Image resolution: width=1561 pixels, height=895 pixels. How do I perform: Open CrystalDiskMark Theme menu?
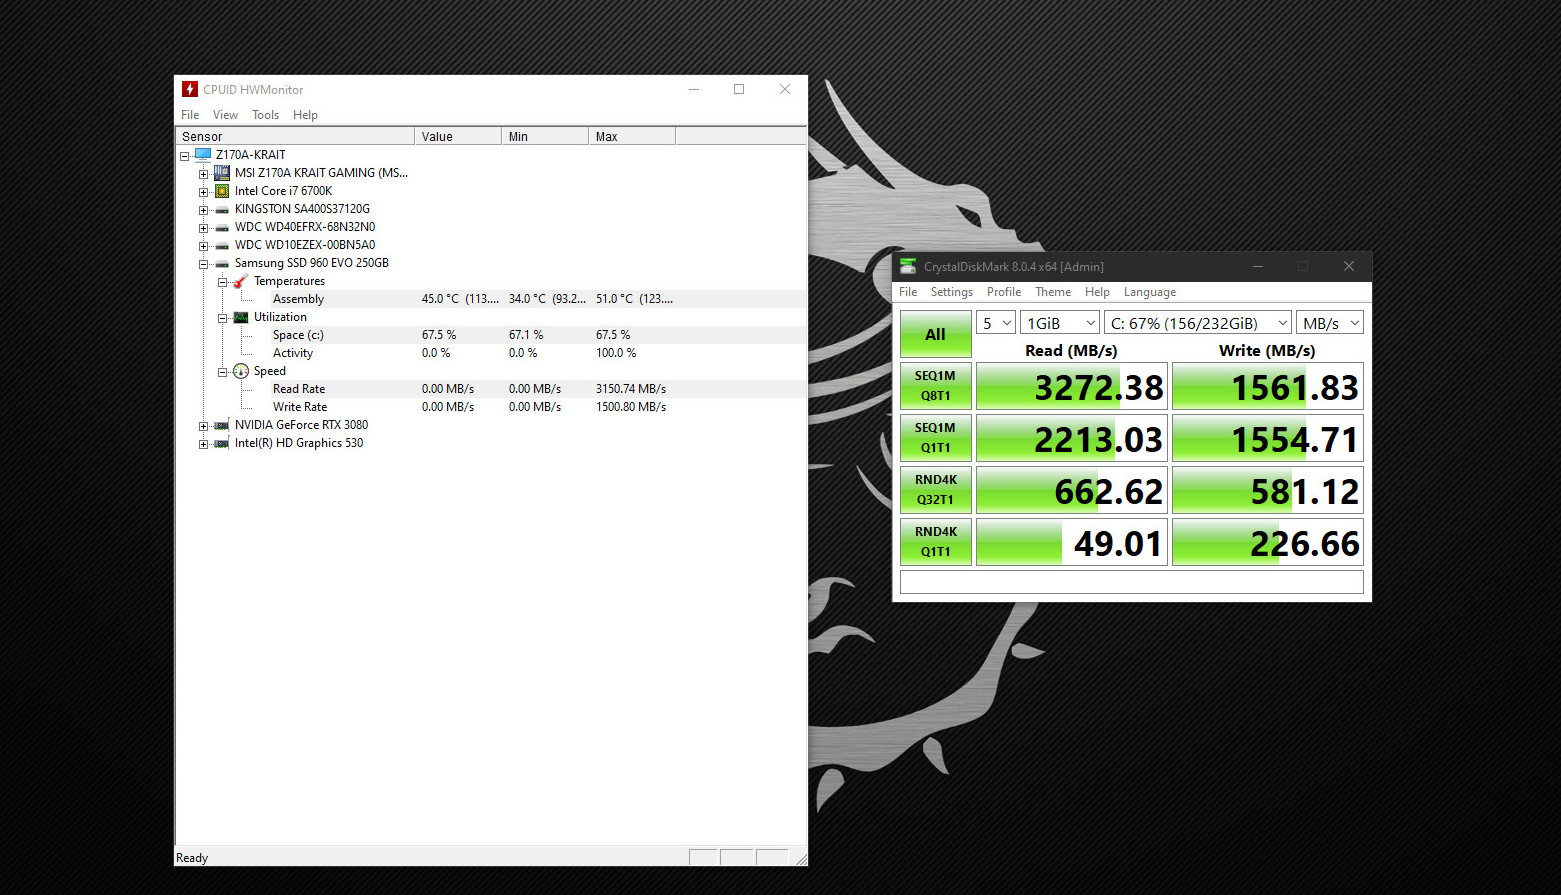[x=1053, y=292]
